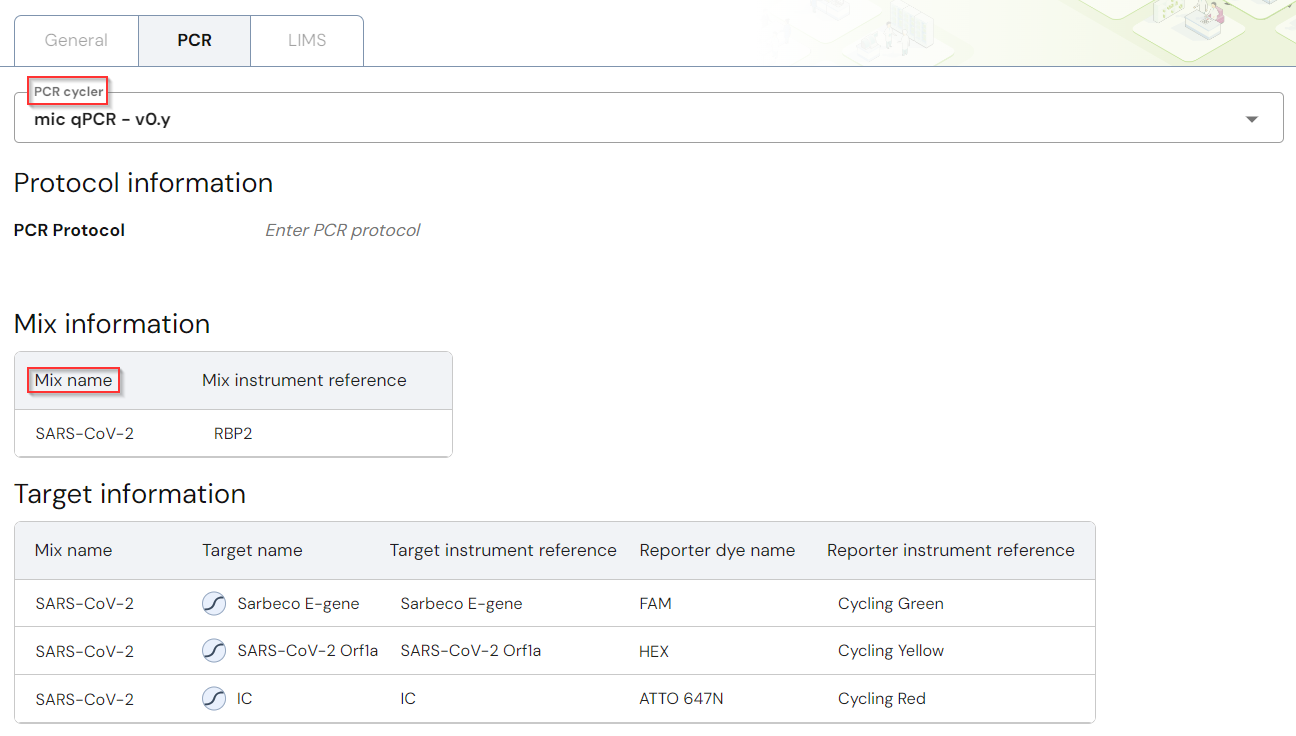Click the Protocol information heading
Screen dimensions: 1296x736
(x=143, y=183)
